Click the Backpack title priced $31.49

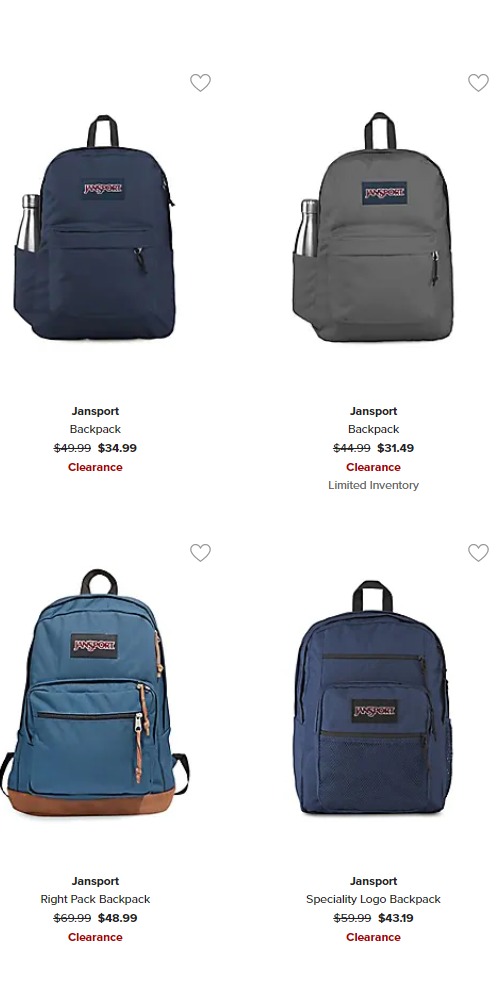coord(373,429)
